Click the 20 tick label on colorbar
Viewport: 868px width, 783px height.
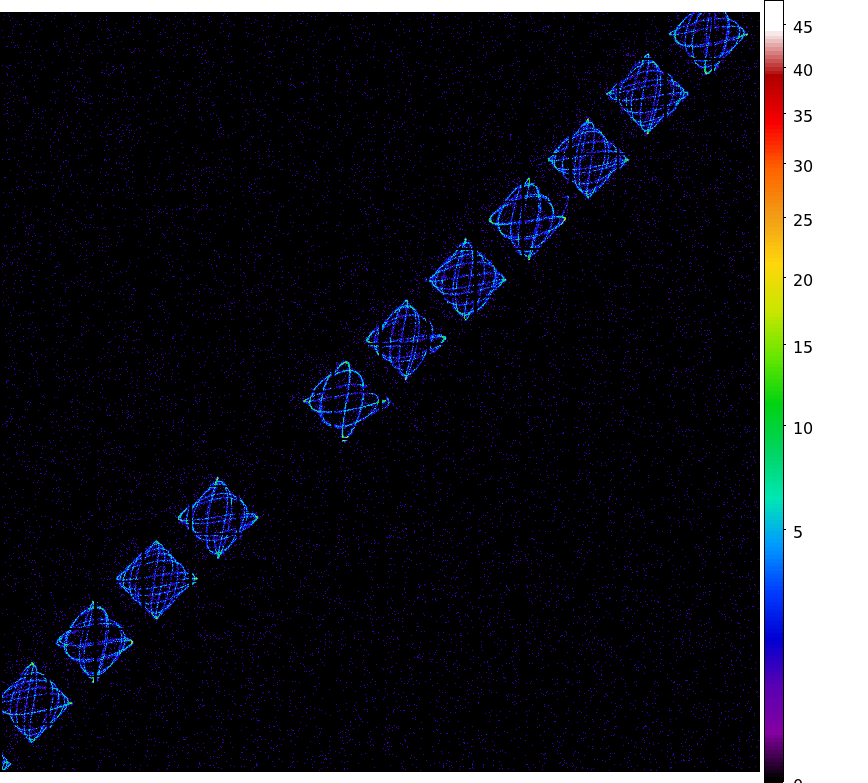[x=802, y=280]
